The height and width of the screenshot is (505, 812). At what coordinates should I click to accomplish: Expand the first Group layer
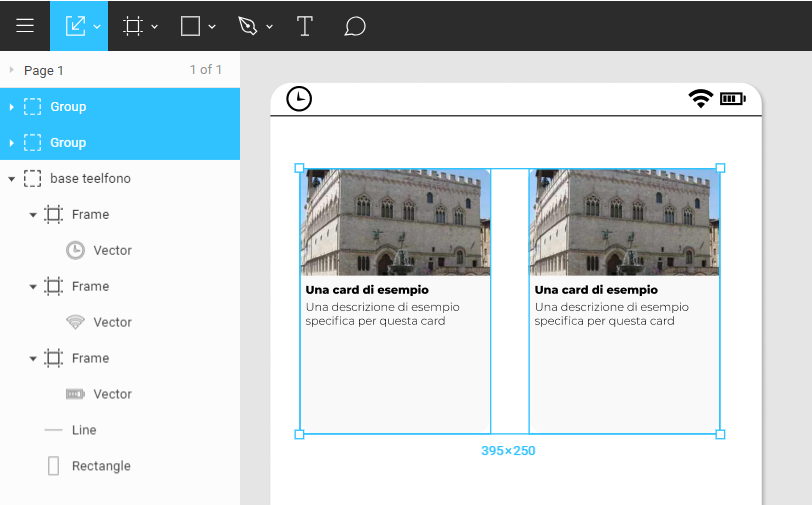pos(11,107)
